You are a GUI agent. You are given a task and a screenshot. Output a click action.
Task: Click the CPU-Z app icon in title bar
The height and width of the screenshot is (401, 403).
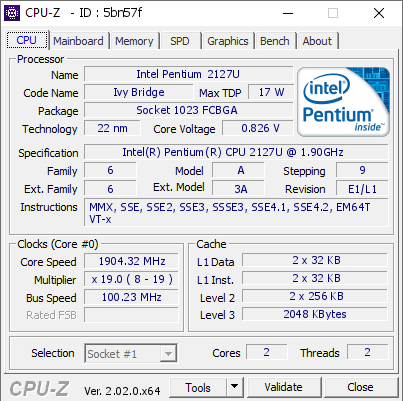[12, 13]
